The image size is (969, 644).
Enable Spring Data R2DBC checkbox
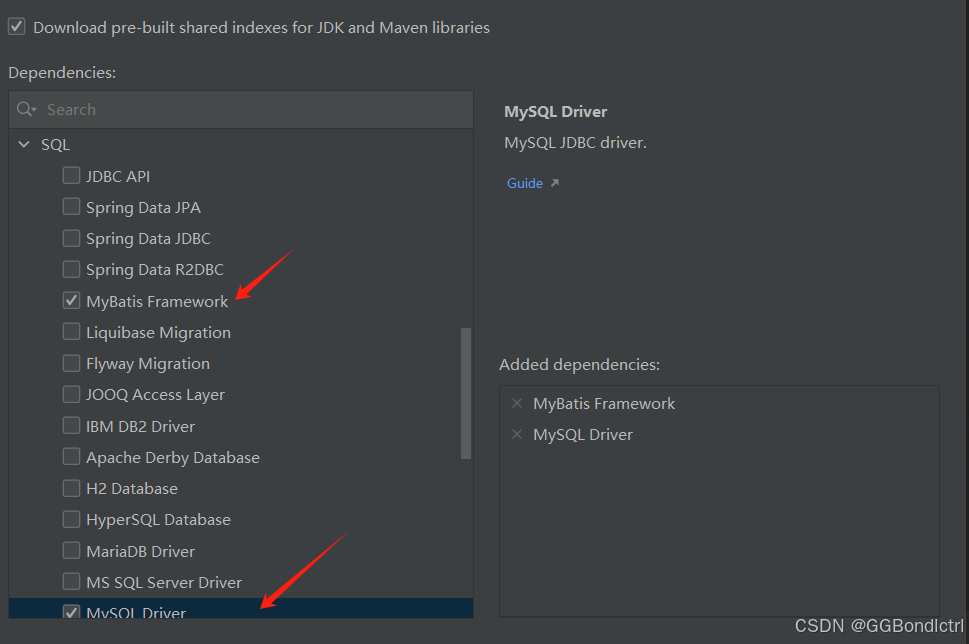click(x=72, y=269)
